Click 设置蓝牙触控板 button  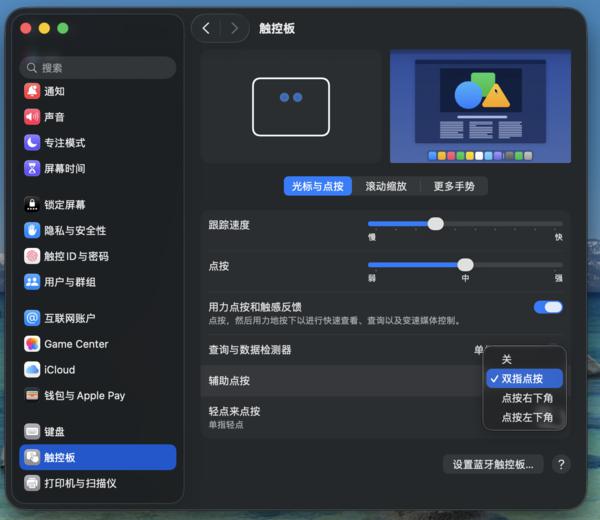tap(493, 464)
